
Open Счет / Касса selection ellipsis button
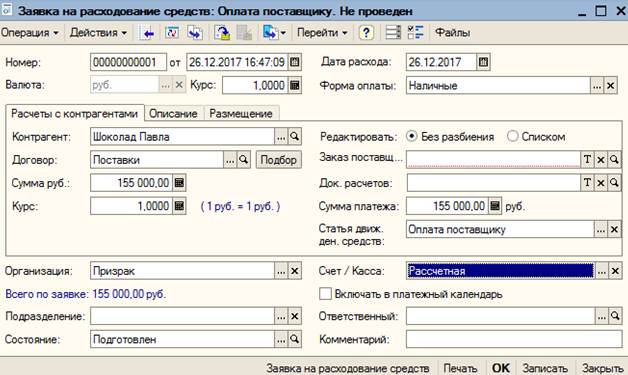602,271
